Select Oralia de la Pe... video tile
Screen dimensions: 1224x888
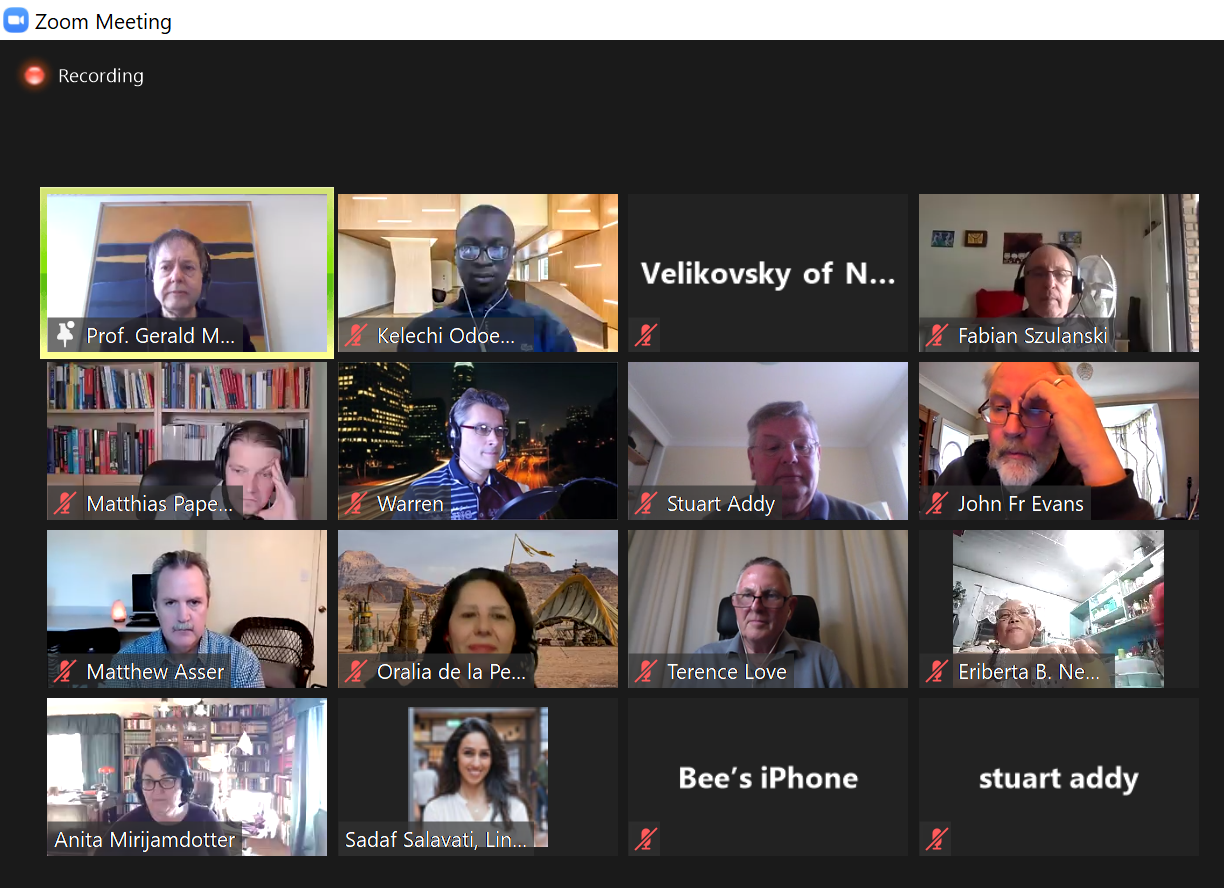[x=478, y=609]
